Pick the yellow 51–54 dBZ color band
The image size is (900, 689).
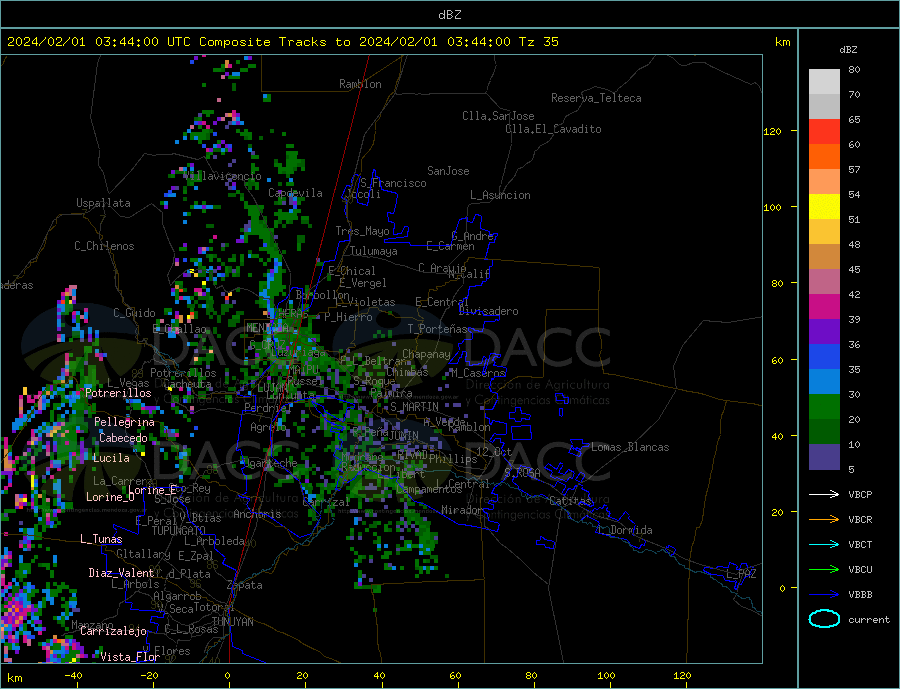(824, 207)
